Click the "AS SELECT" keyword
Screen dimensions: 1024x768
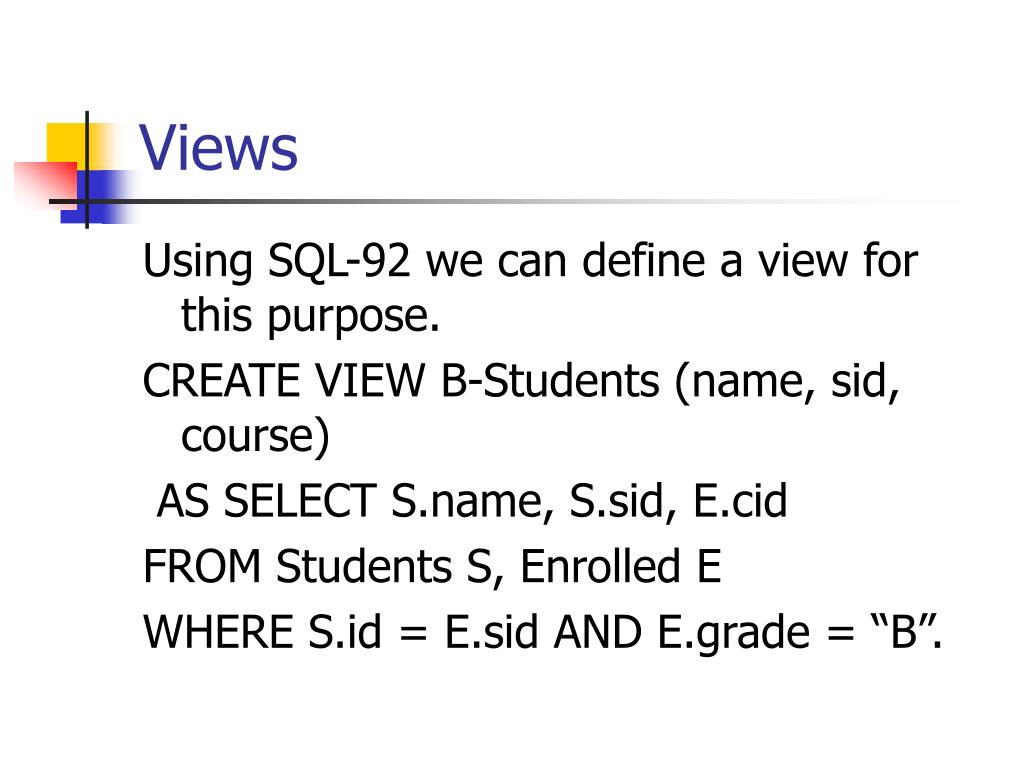(266, 501)
